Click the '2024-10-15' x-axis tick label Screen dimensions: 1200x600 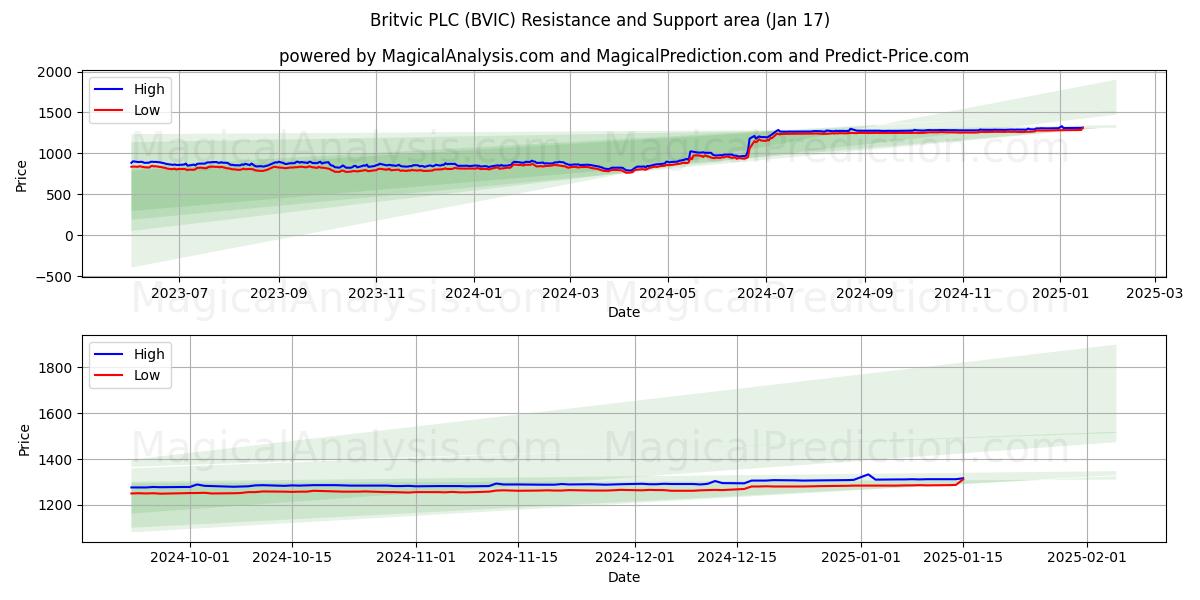[292, 559]
